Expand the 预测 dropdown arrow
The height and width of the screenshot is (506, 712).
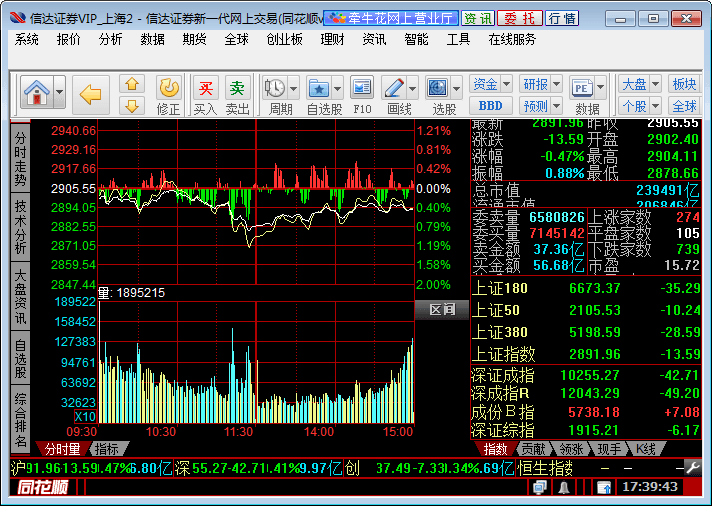point(556,106)
